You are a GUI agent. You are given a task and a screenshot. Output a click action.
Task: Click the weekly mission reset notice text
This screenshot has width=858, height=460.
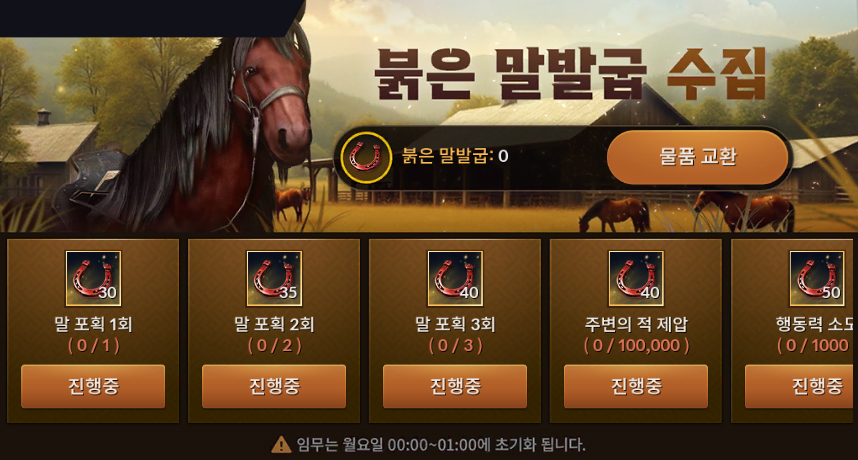441,444
